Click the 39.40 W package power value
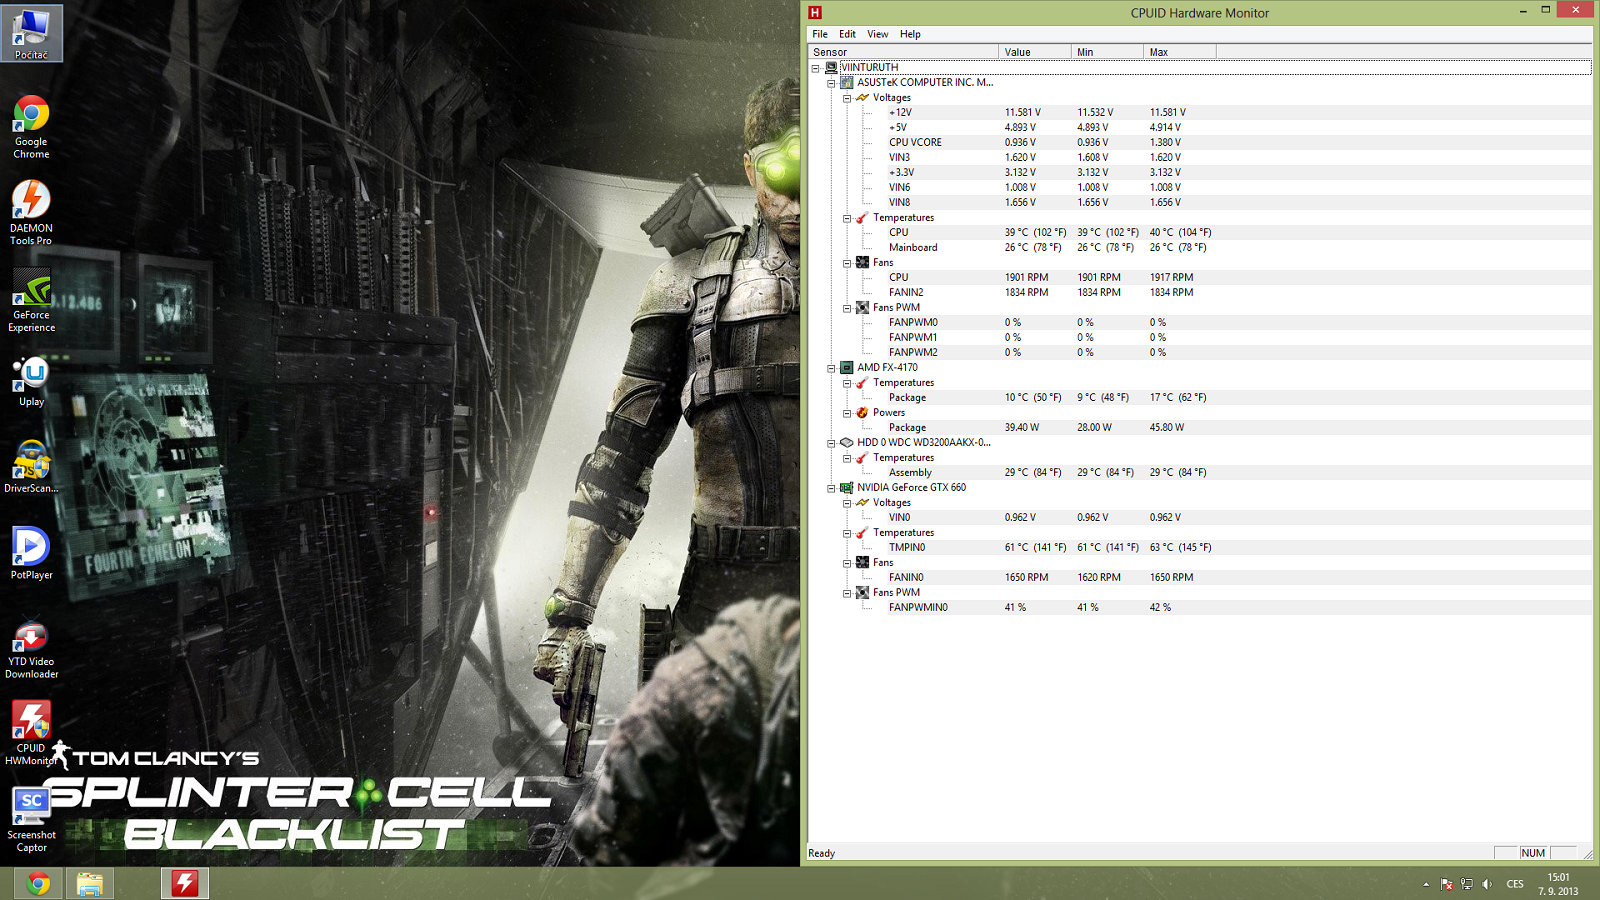The height and width of the screenshot is (900, 1600). pos(1022,427)
